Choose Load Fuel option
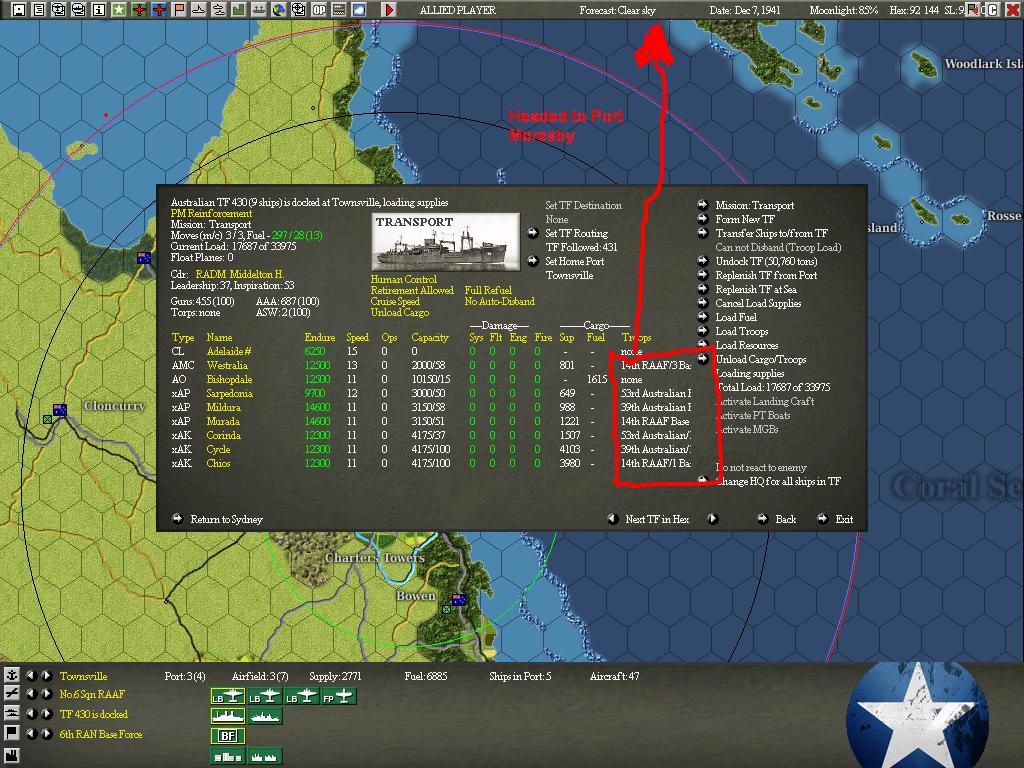Viewport: 1024px width, 768px height. click(x=736, y=317)
